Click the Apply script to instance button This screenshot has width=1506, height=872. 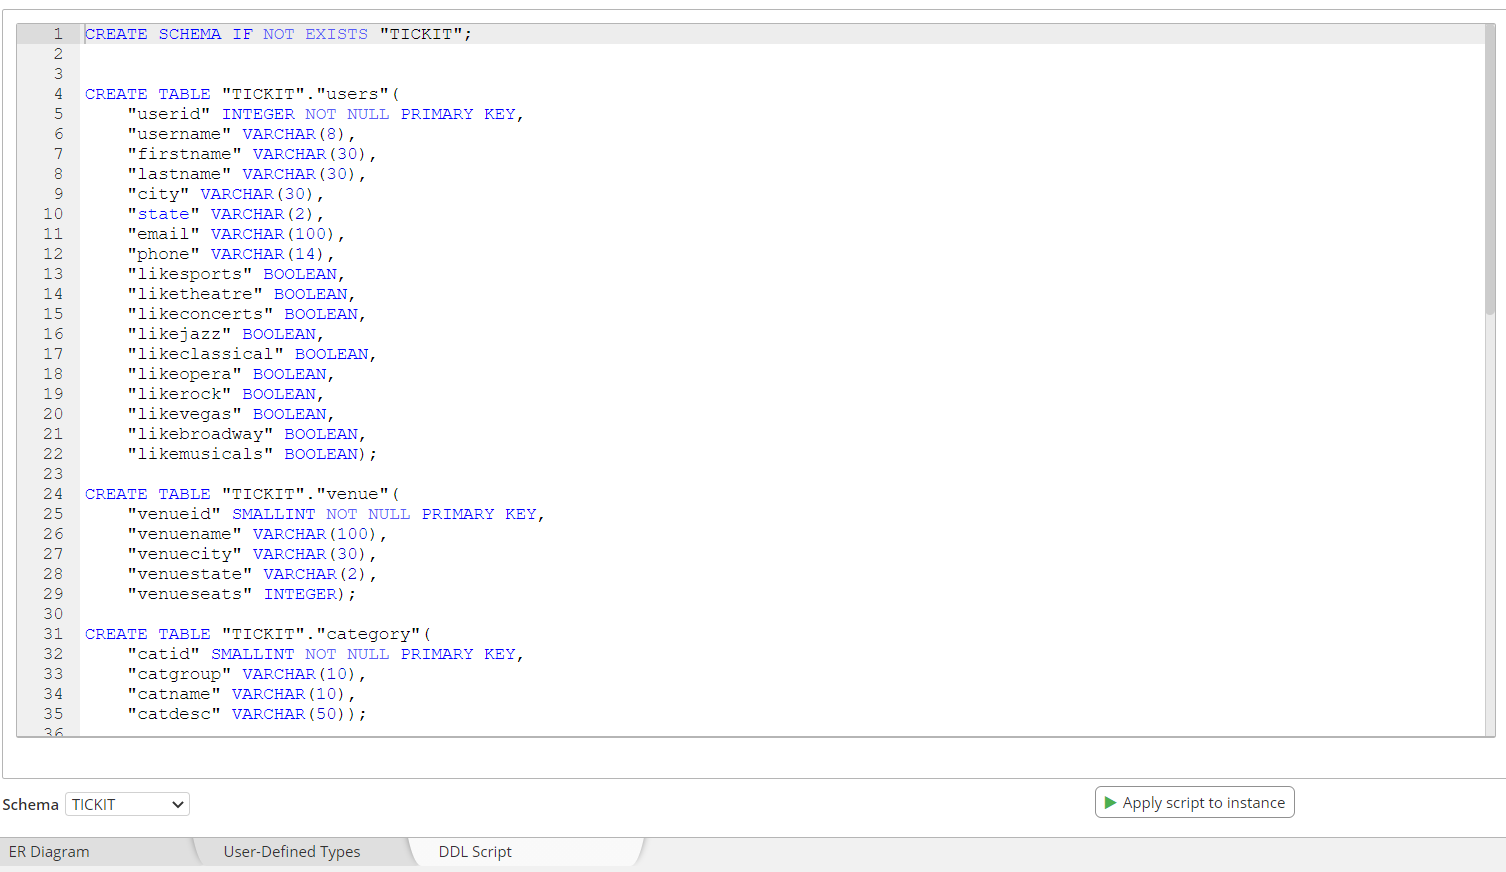(1195, 802)
